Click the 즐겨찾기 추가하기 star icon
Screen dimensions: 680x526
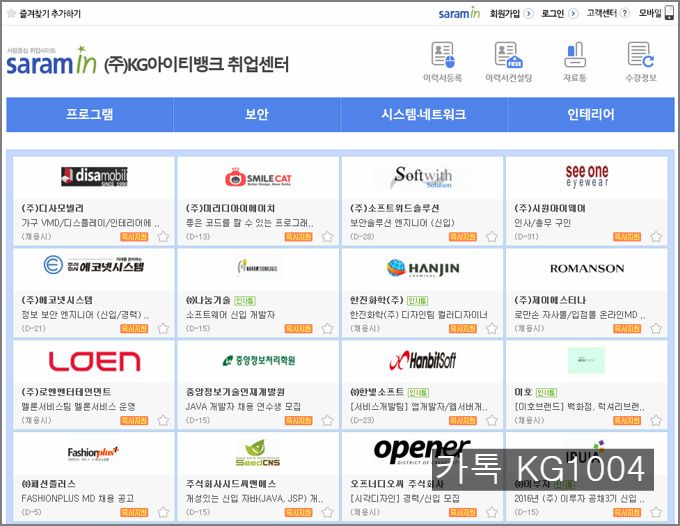[11, 13]
